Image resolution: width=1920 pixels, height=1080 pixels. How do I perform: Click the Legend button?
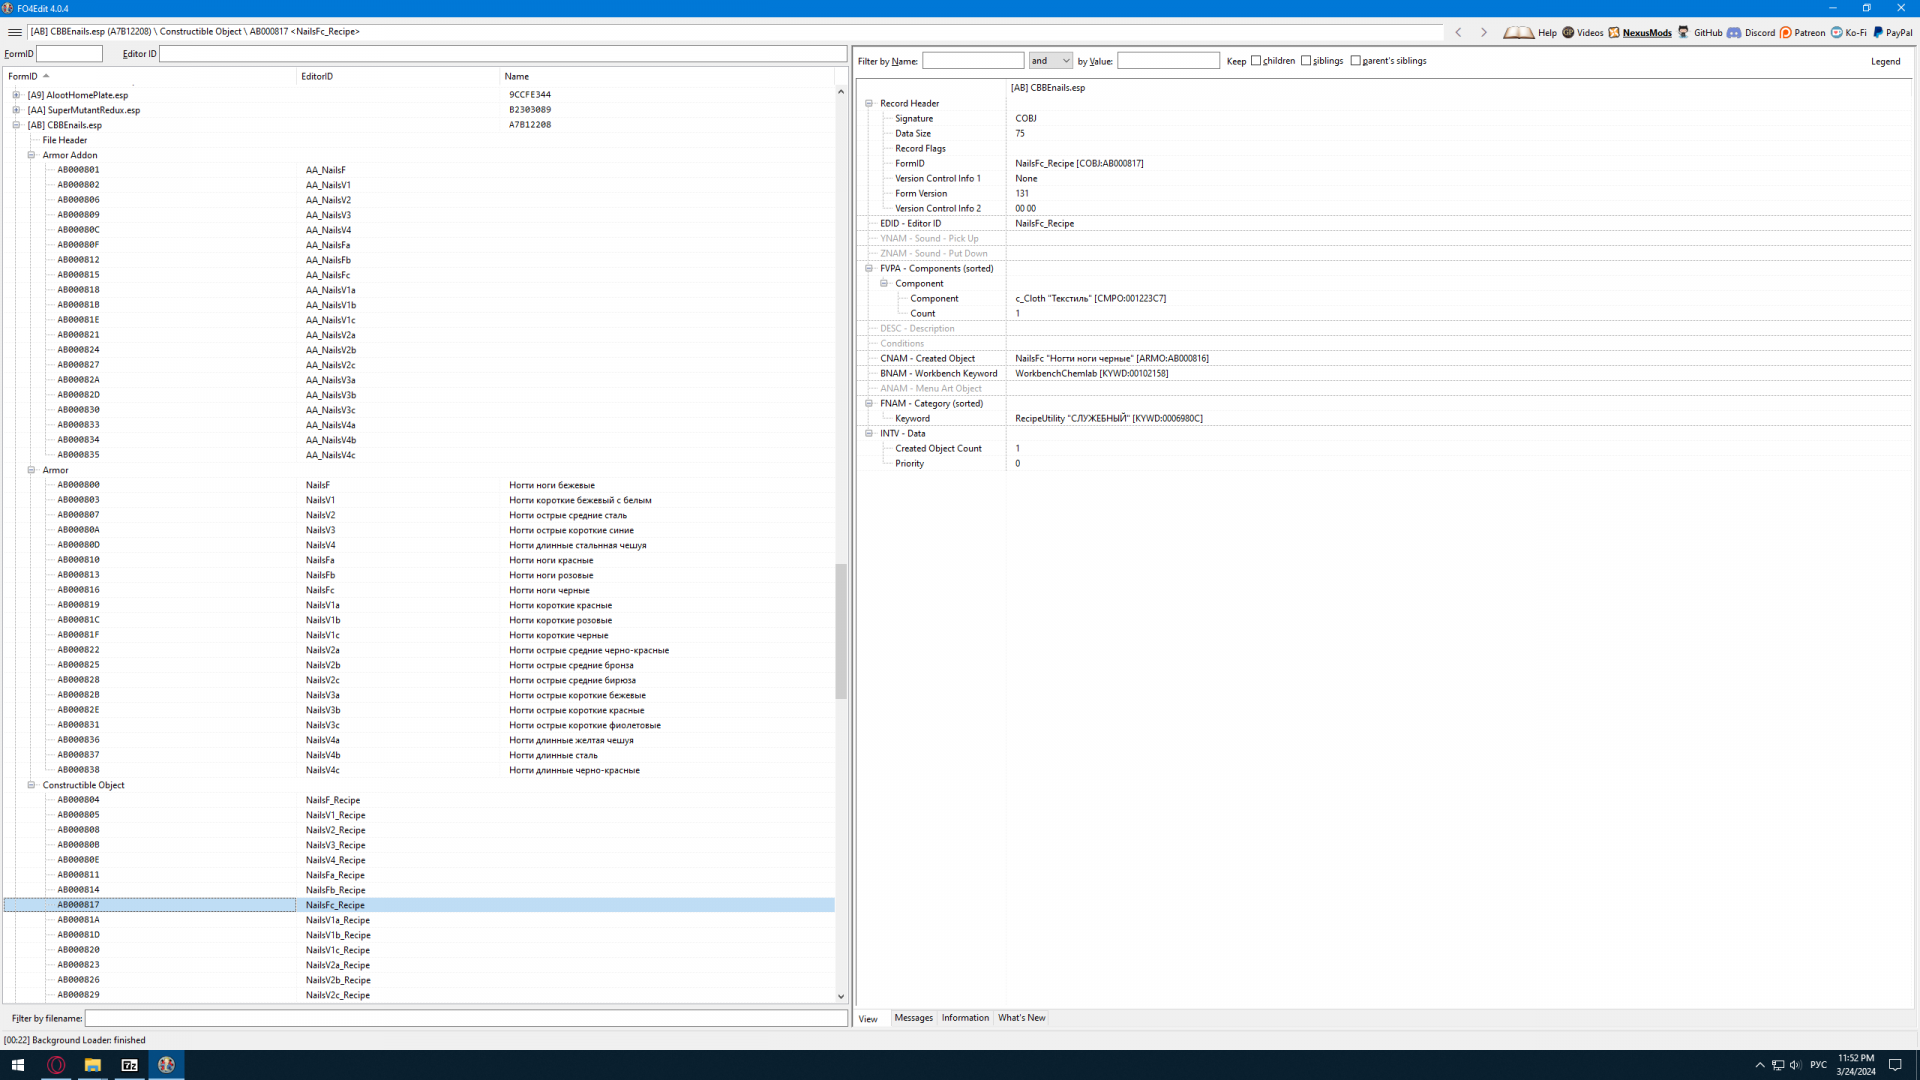pos(1885,61)
